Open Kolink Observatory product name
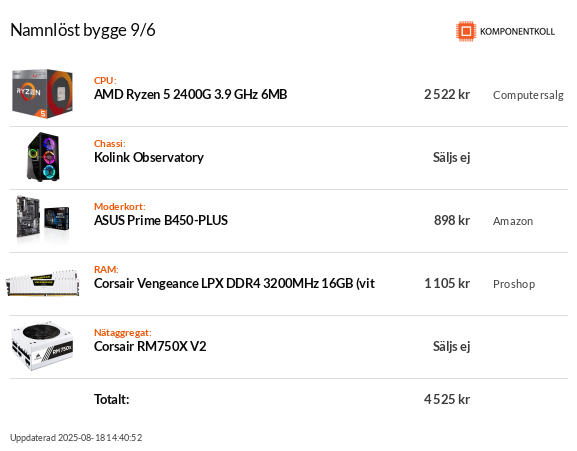Screen dimensions: 577x451 [x=149, y=157]
